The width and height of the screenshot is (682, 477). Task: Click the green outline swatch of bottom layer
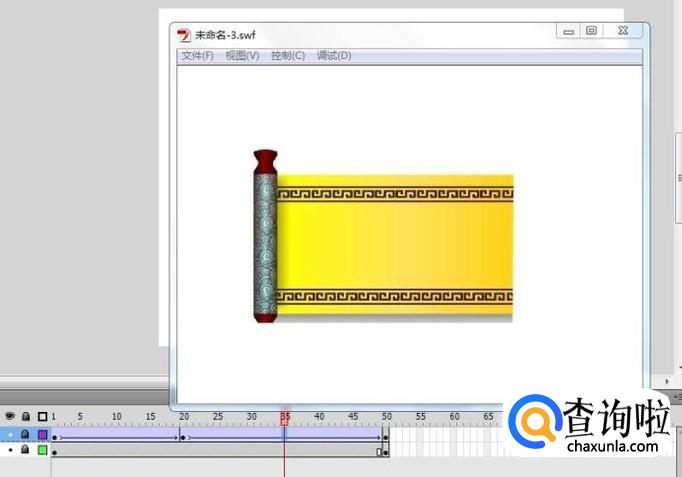tap(42, 450)
